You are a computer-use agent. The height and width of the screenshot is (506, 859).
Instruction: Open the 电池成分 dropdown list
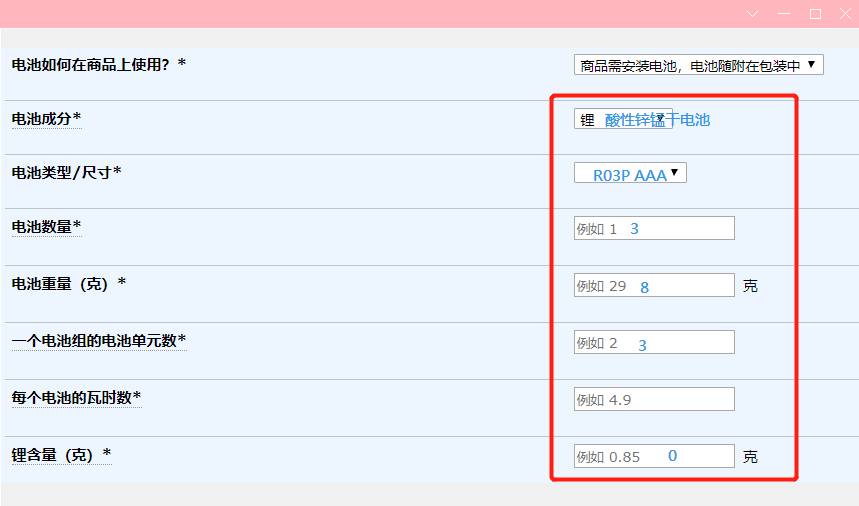coord(623,119)
